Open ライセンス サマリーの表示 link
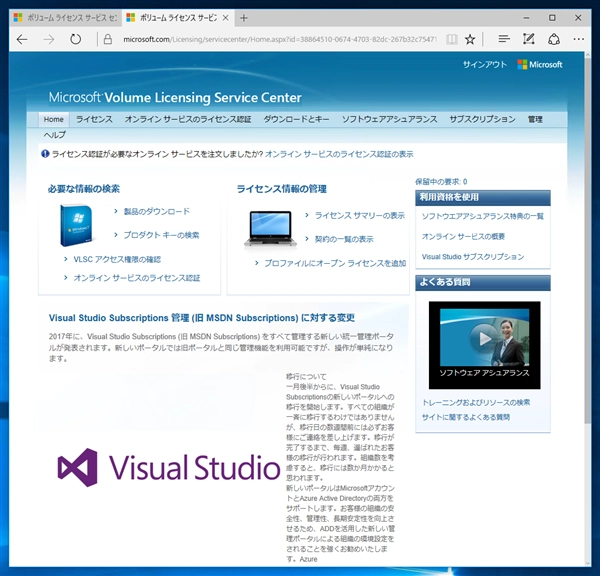600x576 pixels. coord(359,215)
